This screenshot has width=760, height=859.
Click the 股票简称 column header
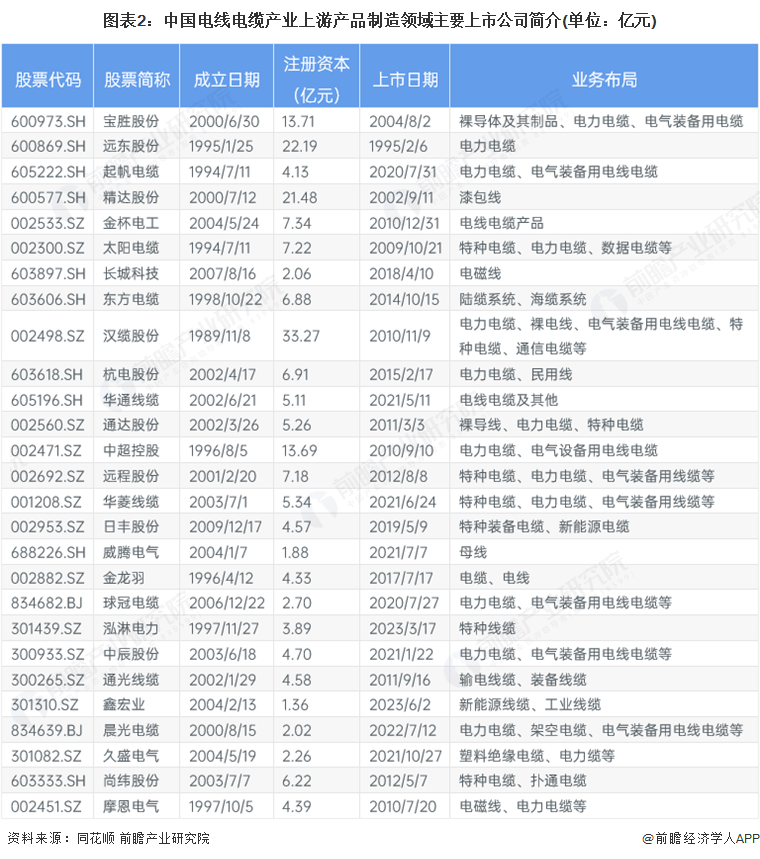click(136, 80)
